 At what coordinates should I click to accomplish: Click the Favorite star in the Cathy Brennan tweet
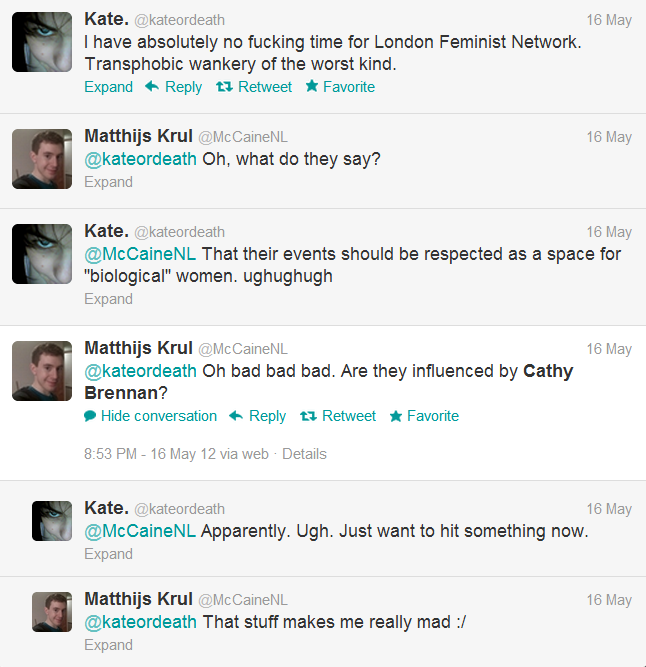(396, 416)
